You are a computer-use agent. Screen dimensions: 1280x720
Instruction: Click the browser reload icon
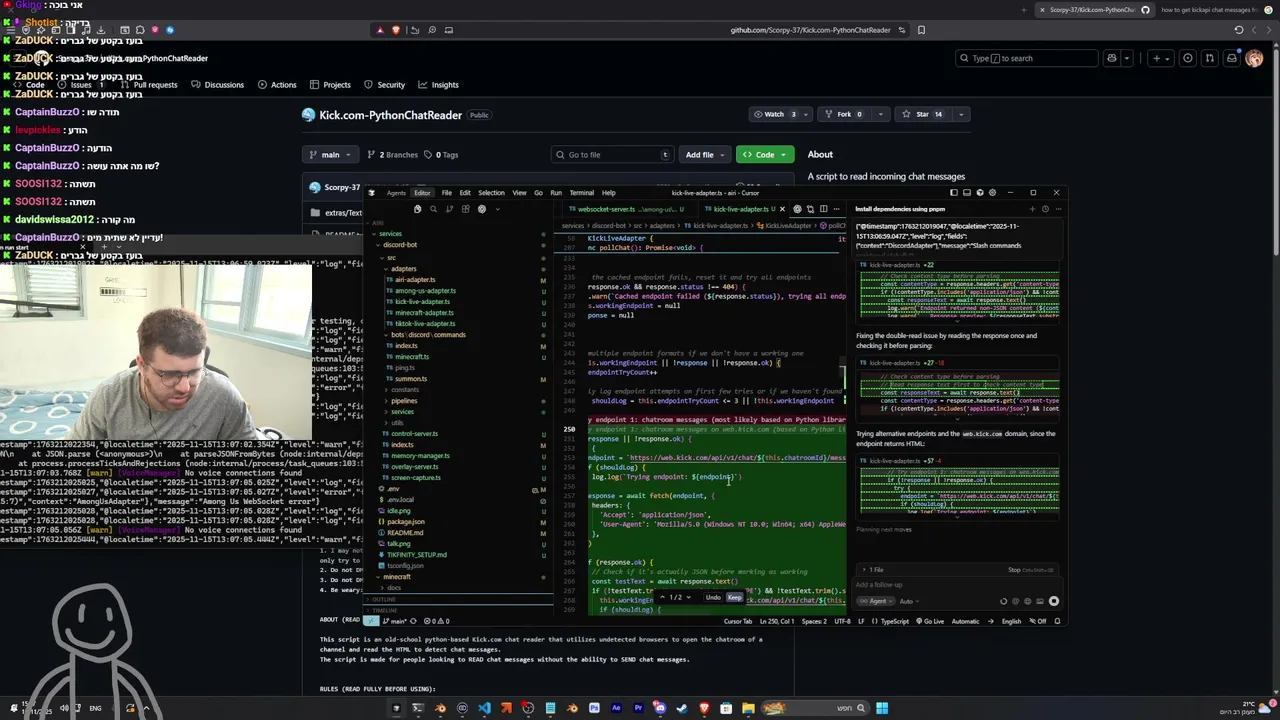coord(1239,30)
